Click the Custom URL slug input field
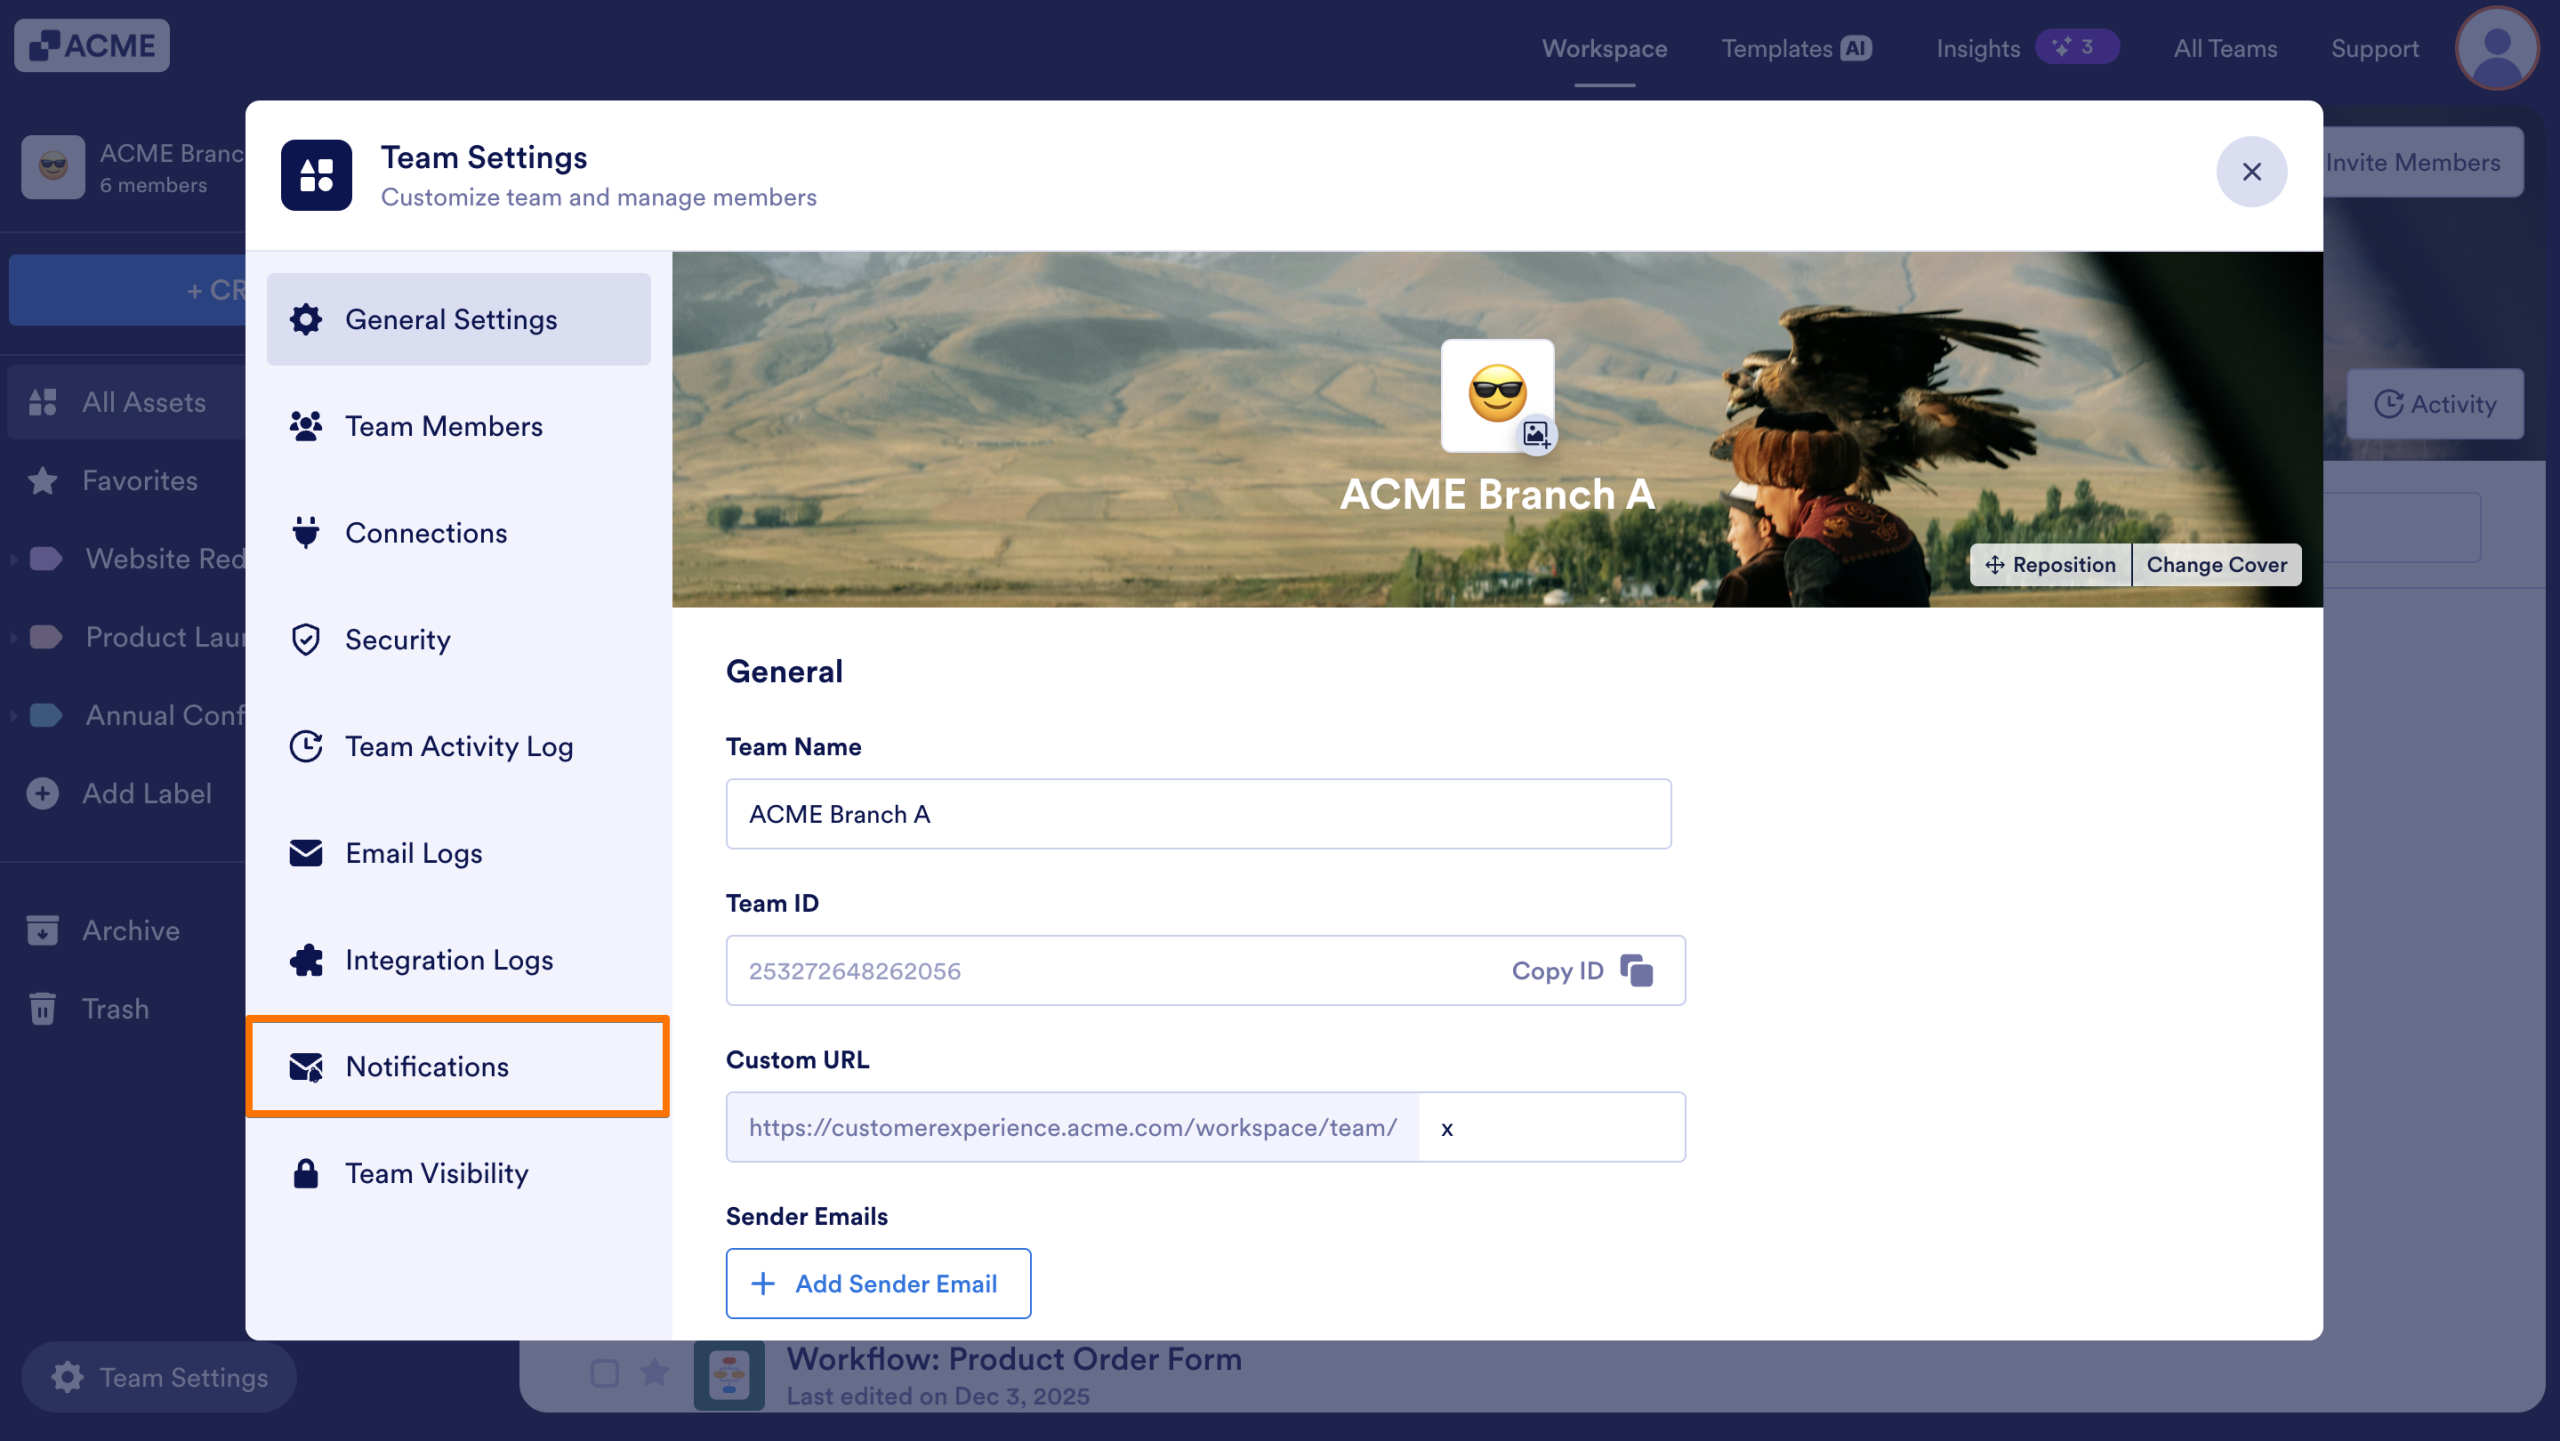 (1551, 1127)
